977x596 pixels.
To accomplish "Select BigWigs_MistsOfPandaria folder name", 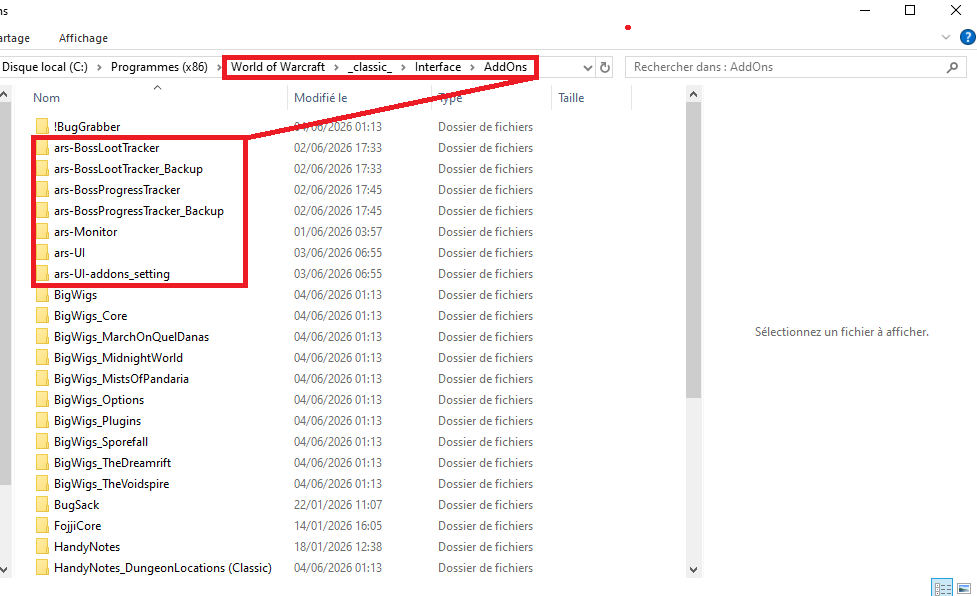I will coord(122,379).
